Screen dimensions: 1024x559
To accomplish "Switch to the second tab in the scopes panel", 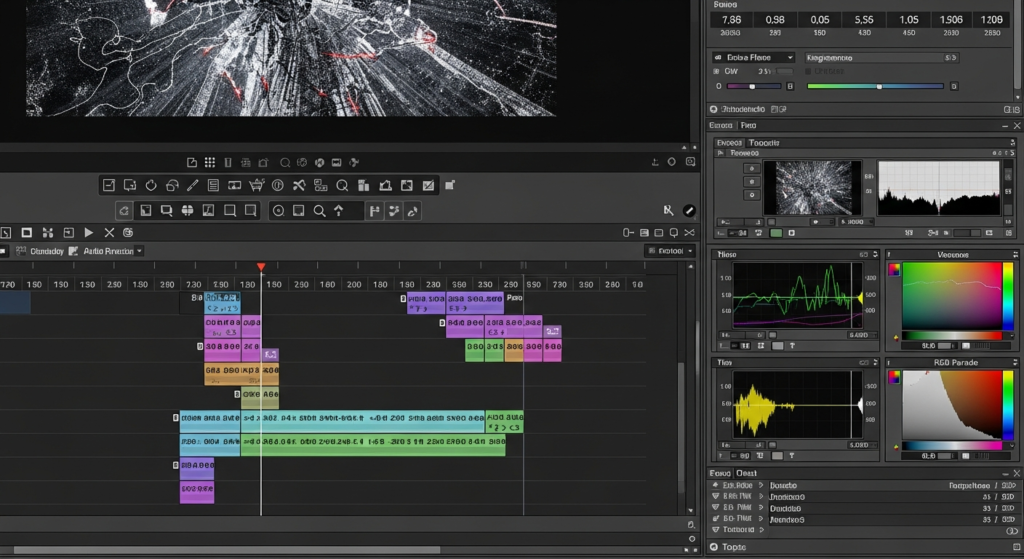I will (x=748, y=126).
